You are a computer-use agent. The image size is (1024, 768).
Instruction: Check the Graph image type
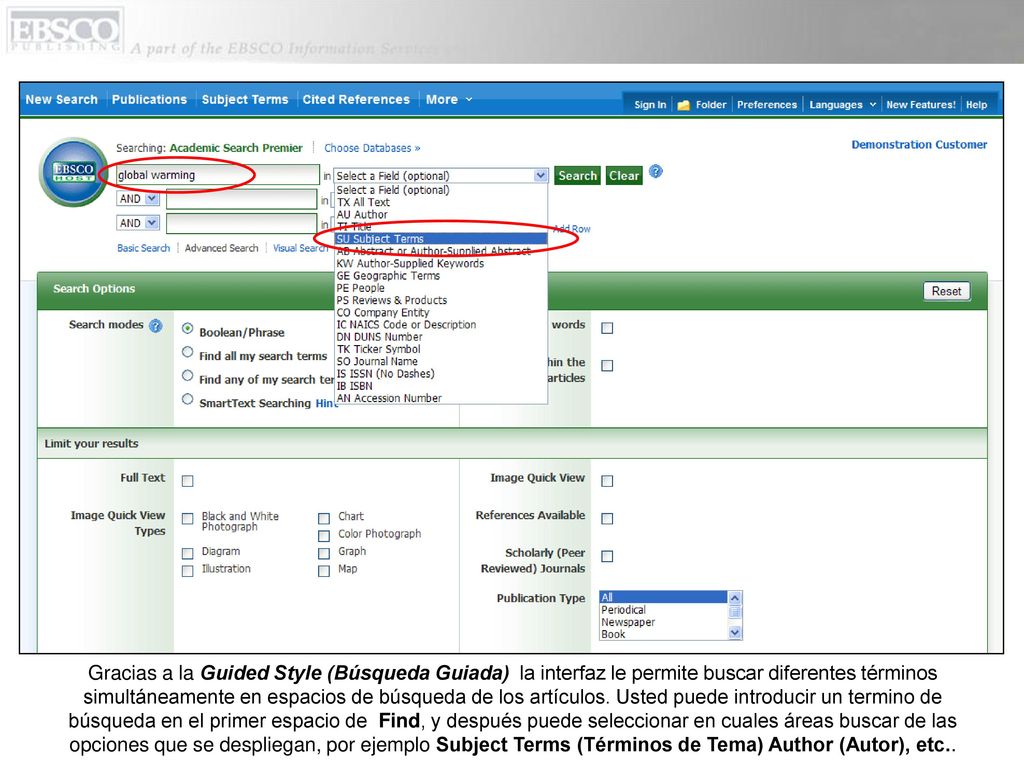click(324, 554)
